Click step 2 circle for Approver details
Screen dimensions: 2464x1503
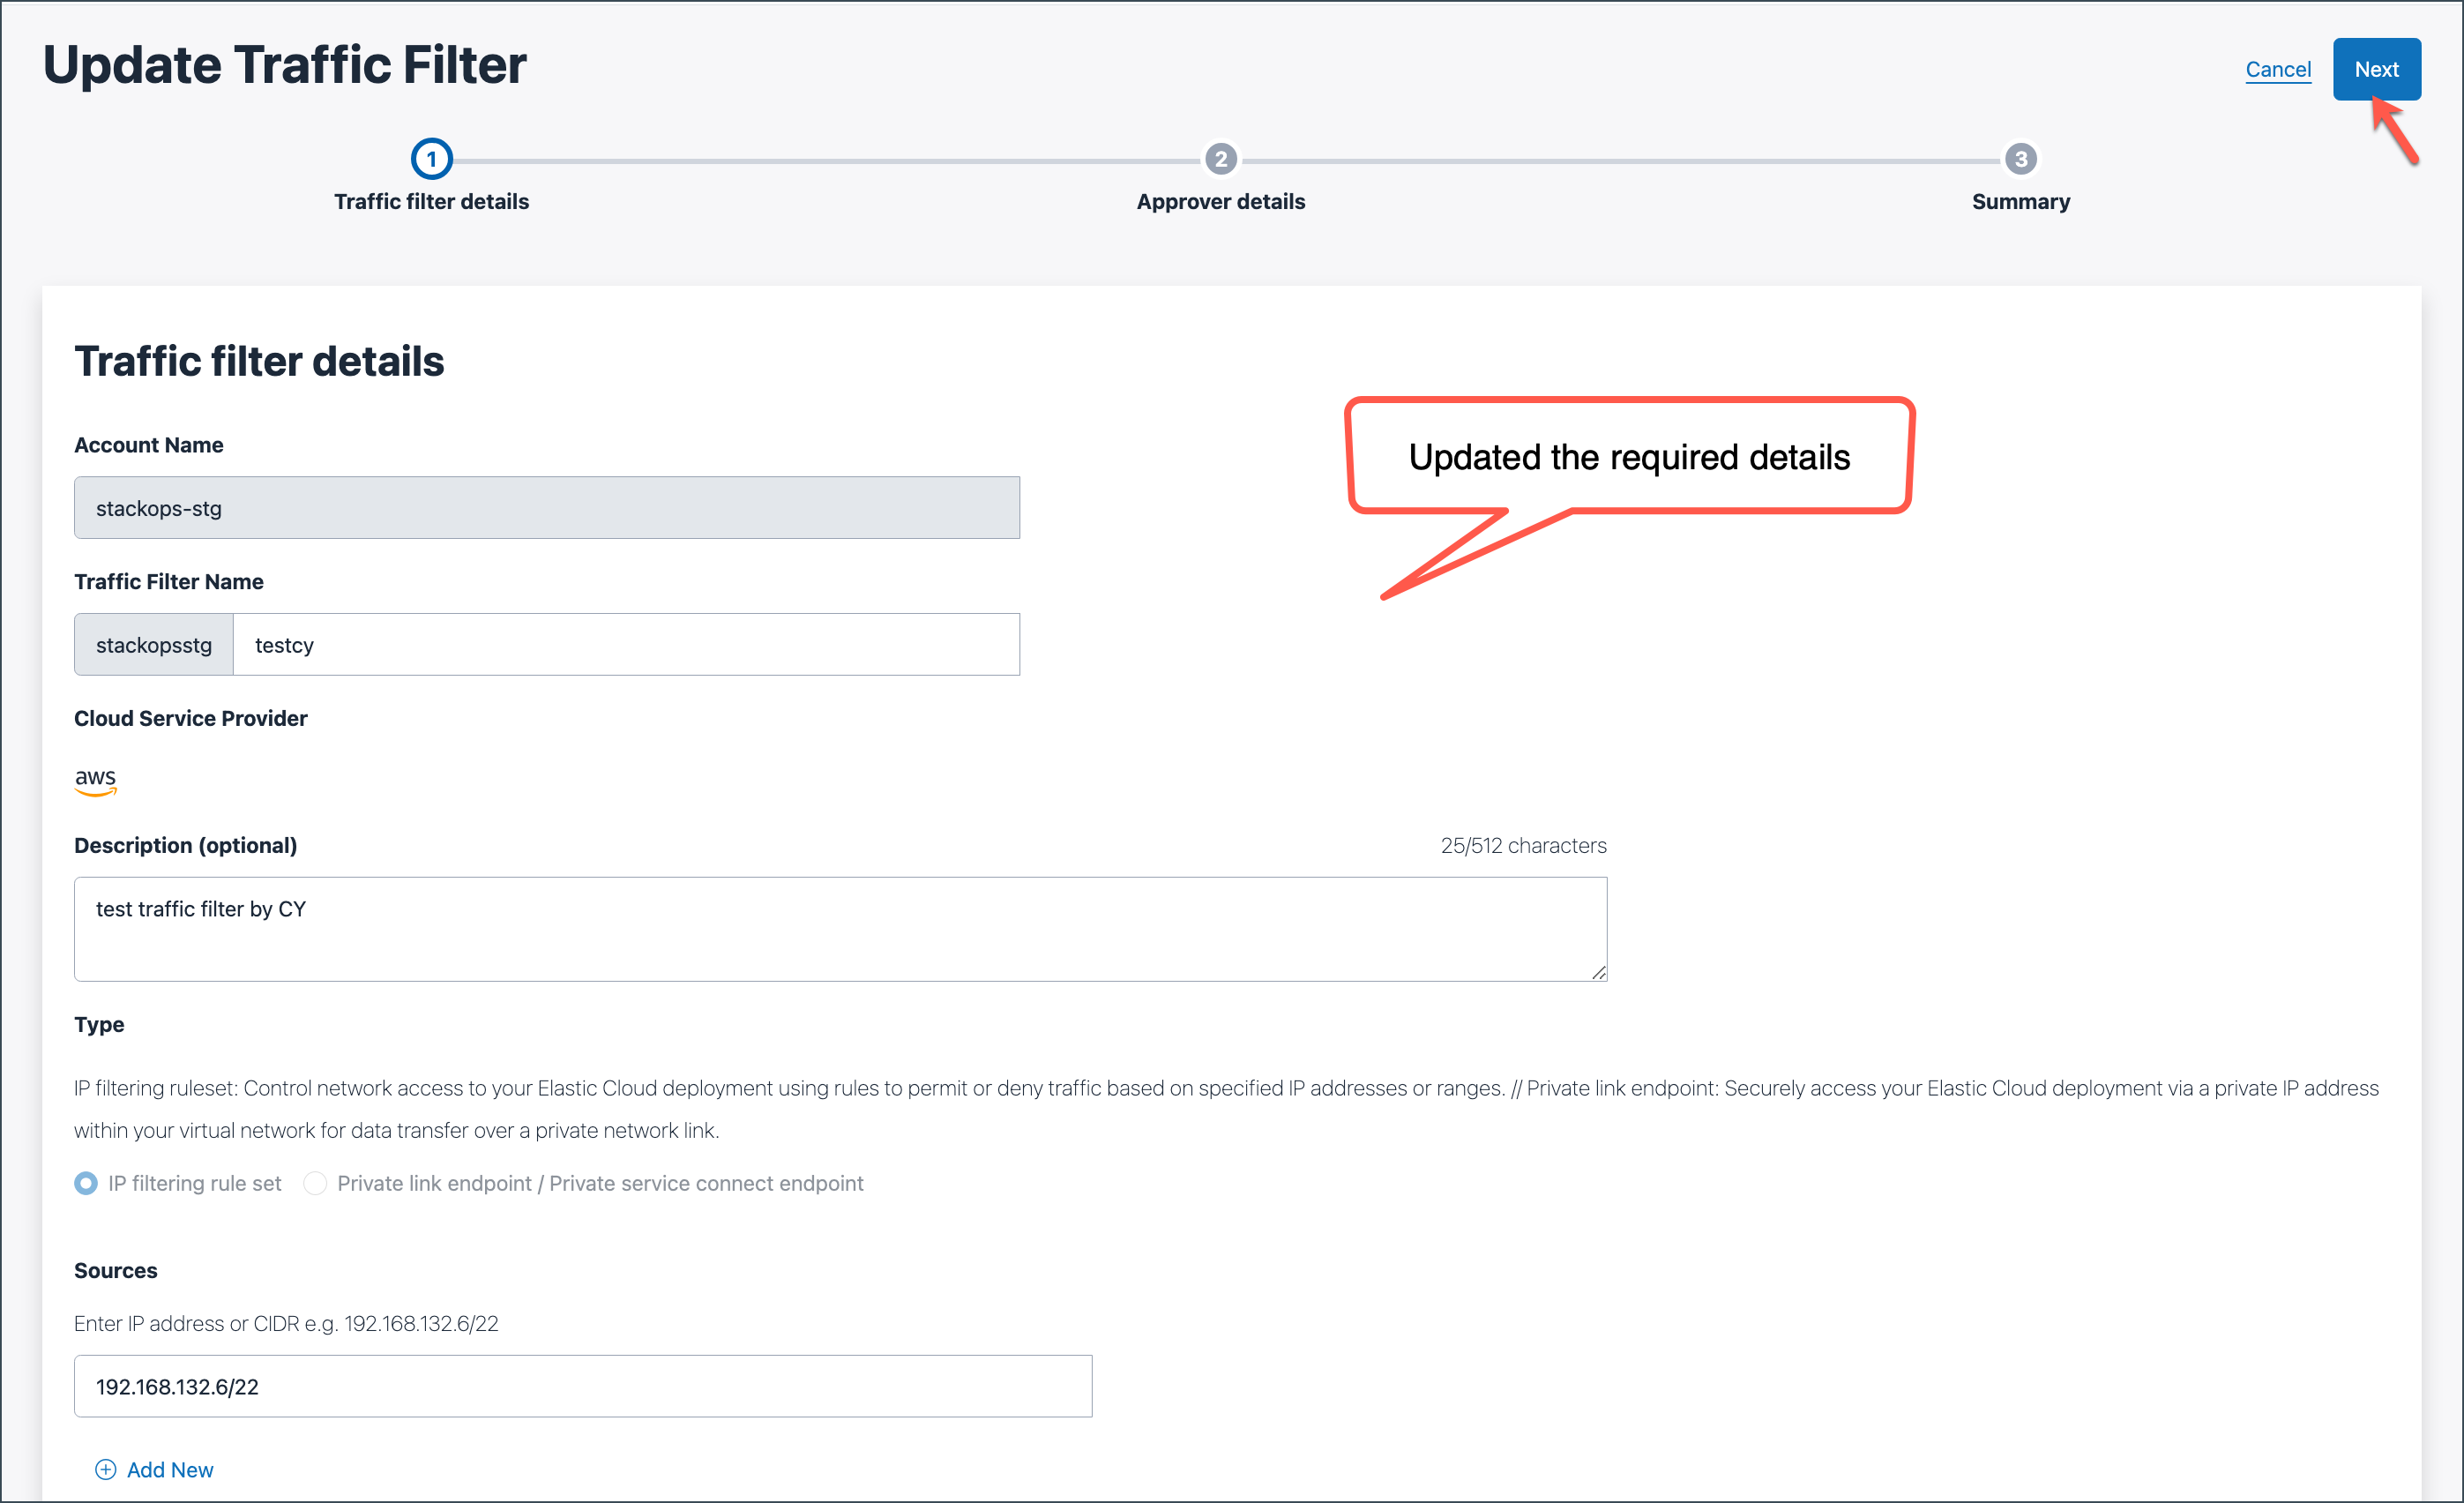[1220, 157]
